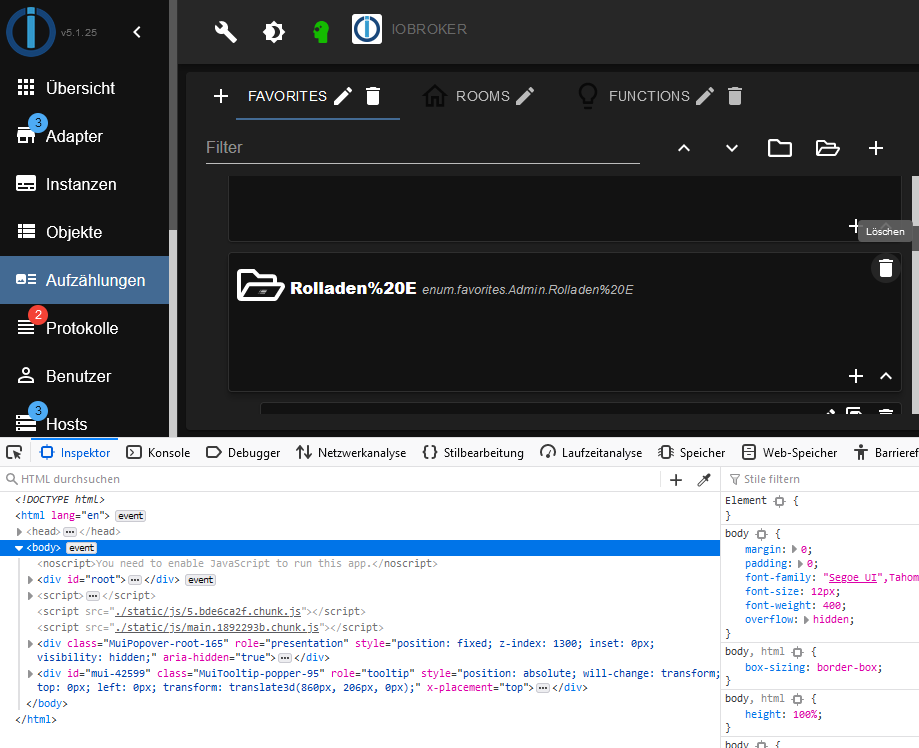This screenshot has width=919, height=748.
Task: Select the Aufzählungen sidebar item
Action: click(84, 280)
